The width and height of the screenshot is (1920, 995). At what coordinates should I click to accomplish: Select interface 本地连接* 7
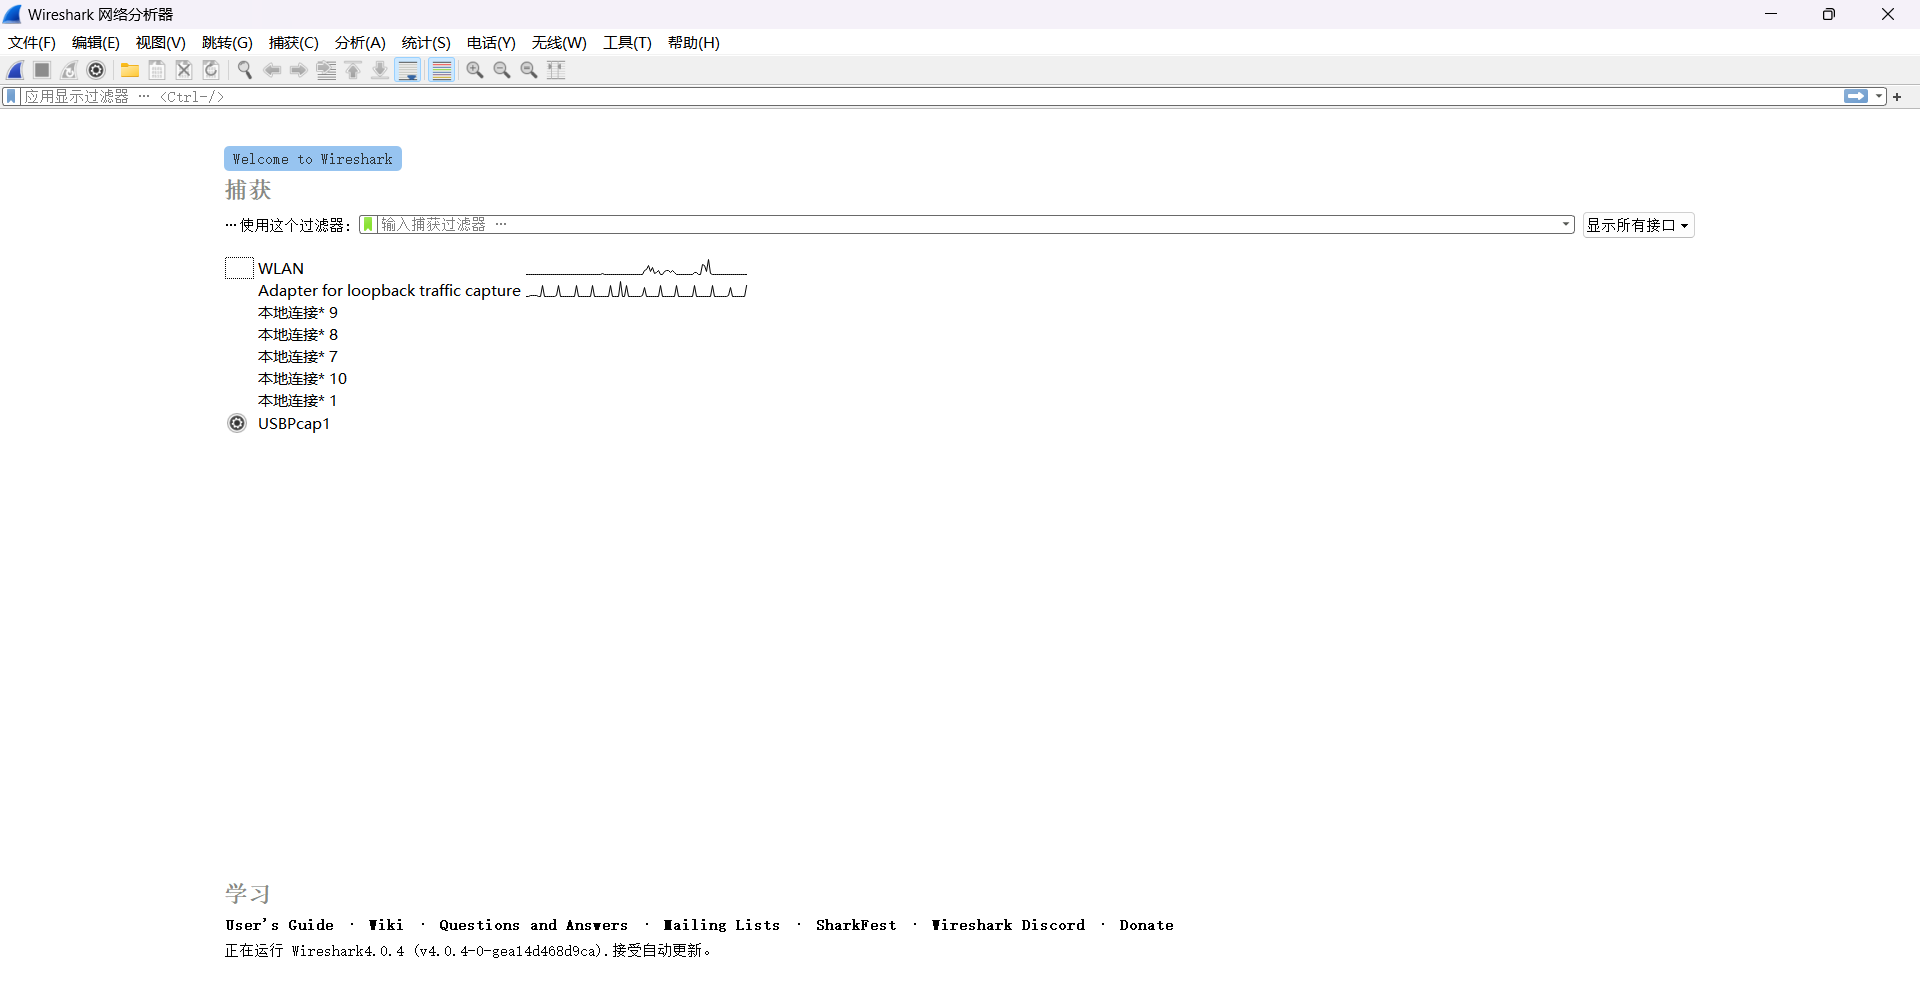click(x=298, y=357)
